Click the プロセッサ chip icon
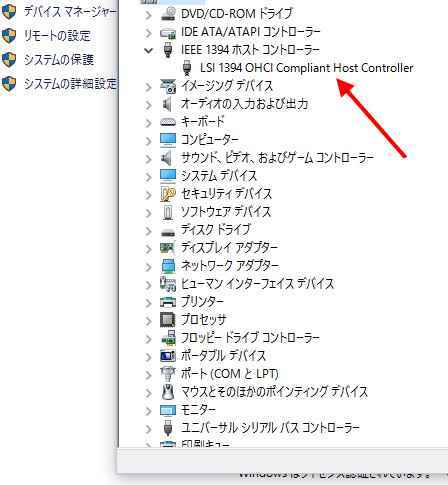The height and width of the screenshot is (485, 448). 168,320
